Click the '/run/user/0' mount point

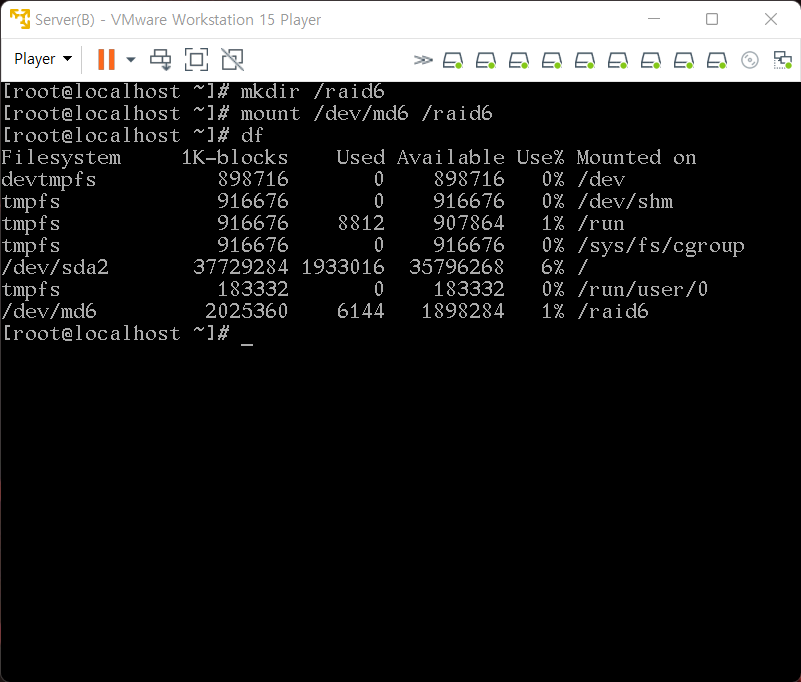[x=643, y=289]
